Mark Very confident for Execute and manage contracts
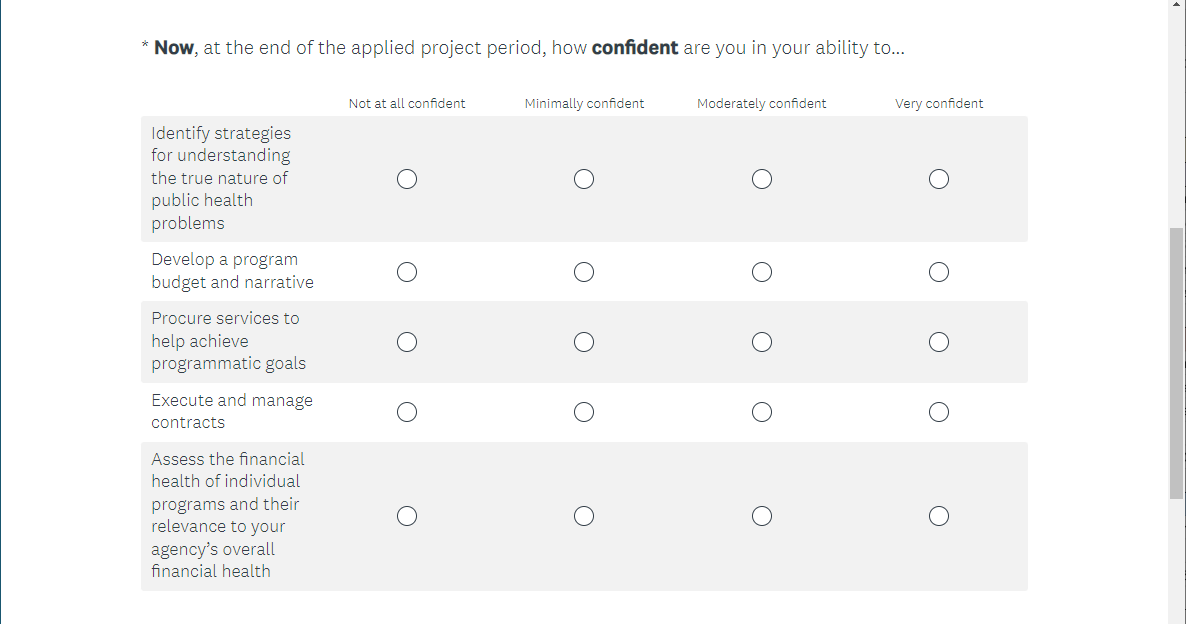 pyautogui.click(x=938, y=412)
